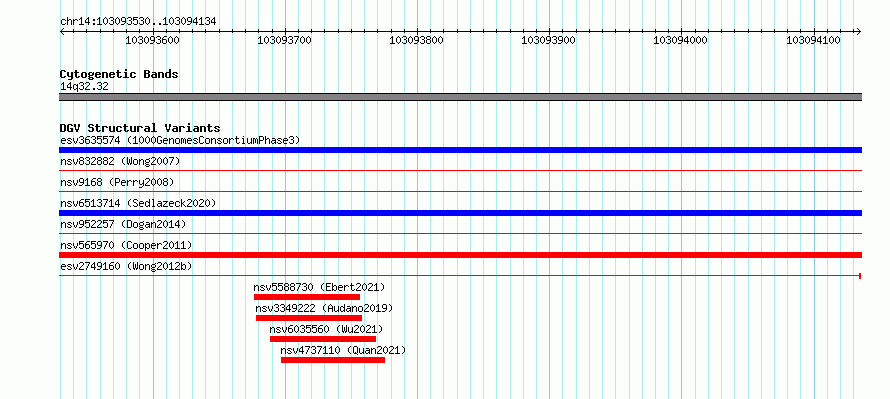This screenshot has width=890, height=399.
Task: Select the 14q32.32 band label
Action: [84, 87]
